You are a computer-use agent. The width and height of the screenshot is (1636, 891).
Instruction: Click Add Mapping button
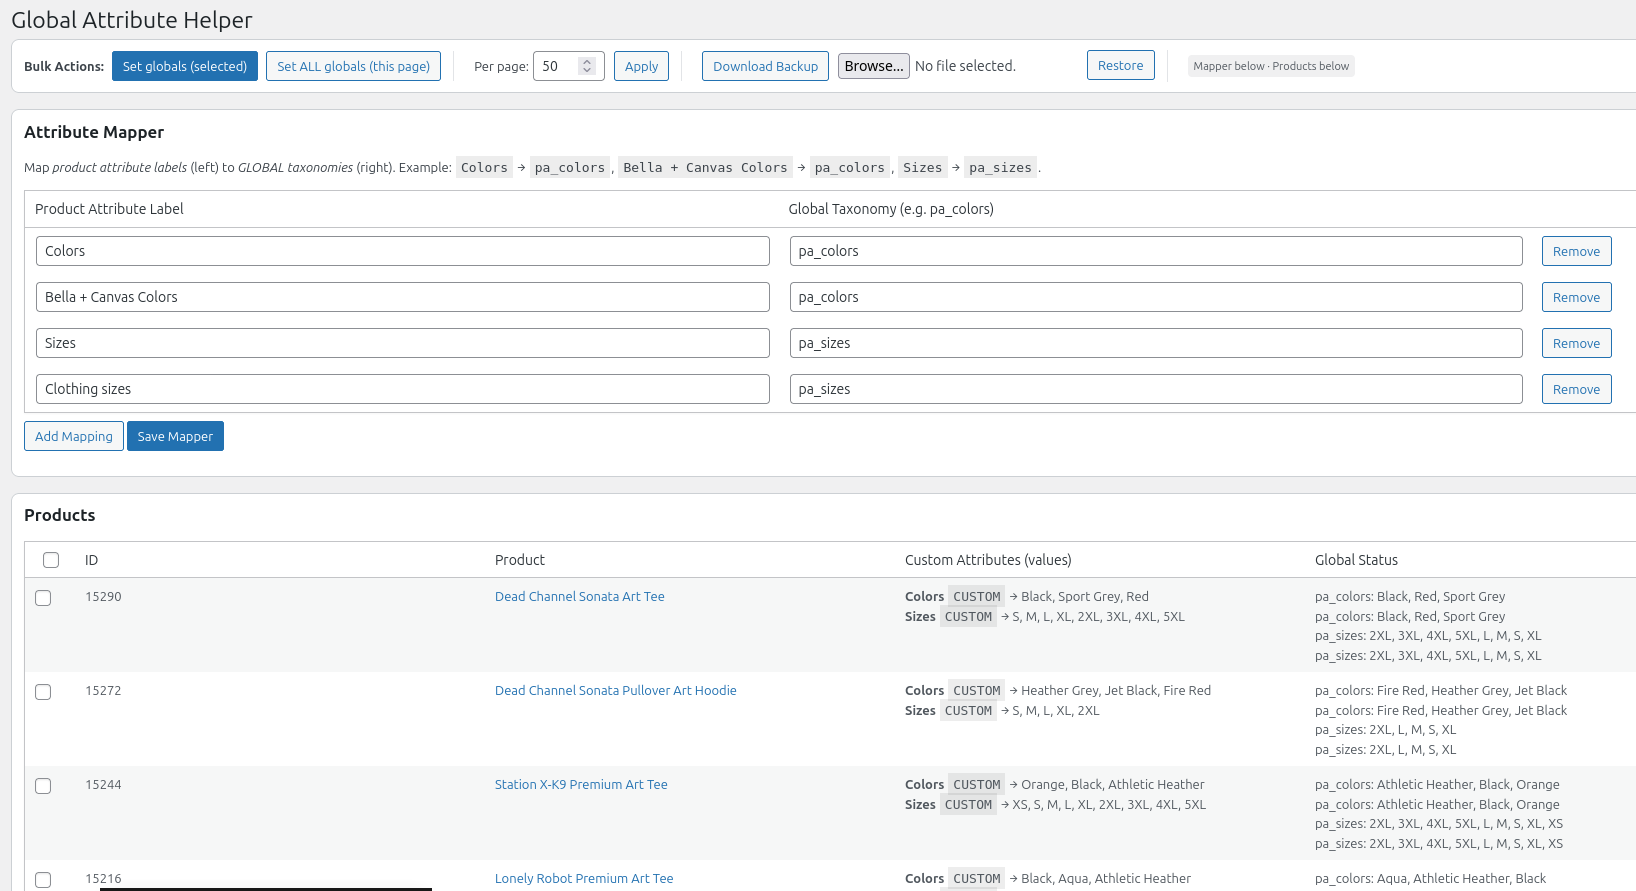[74, 436]
